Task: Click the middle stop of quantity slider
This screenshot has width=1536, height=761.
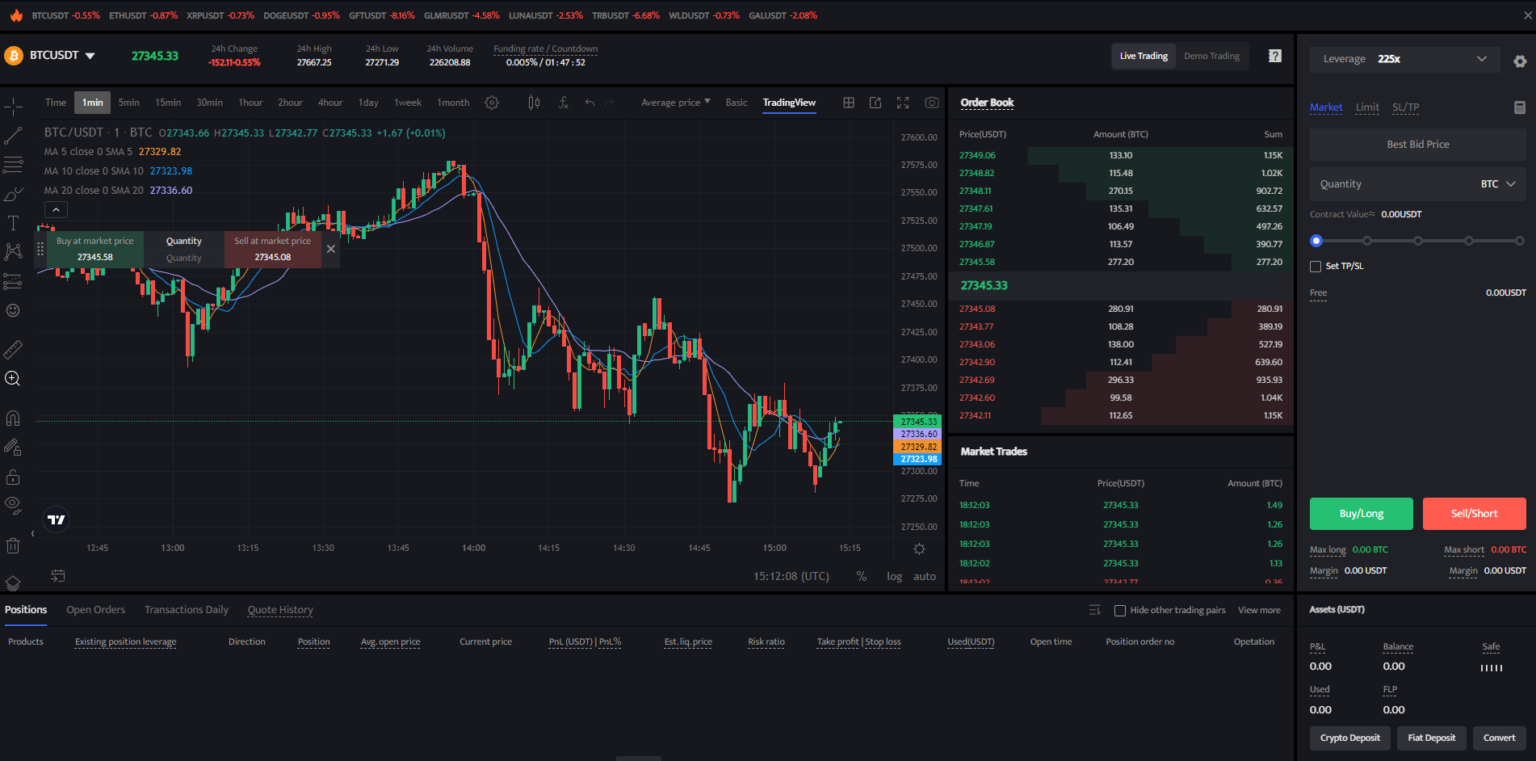Action: [1418, 241]
